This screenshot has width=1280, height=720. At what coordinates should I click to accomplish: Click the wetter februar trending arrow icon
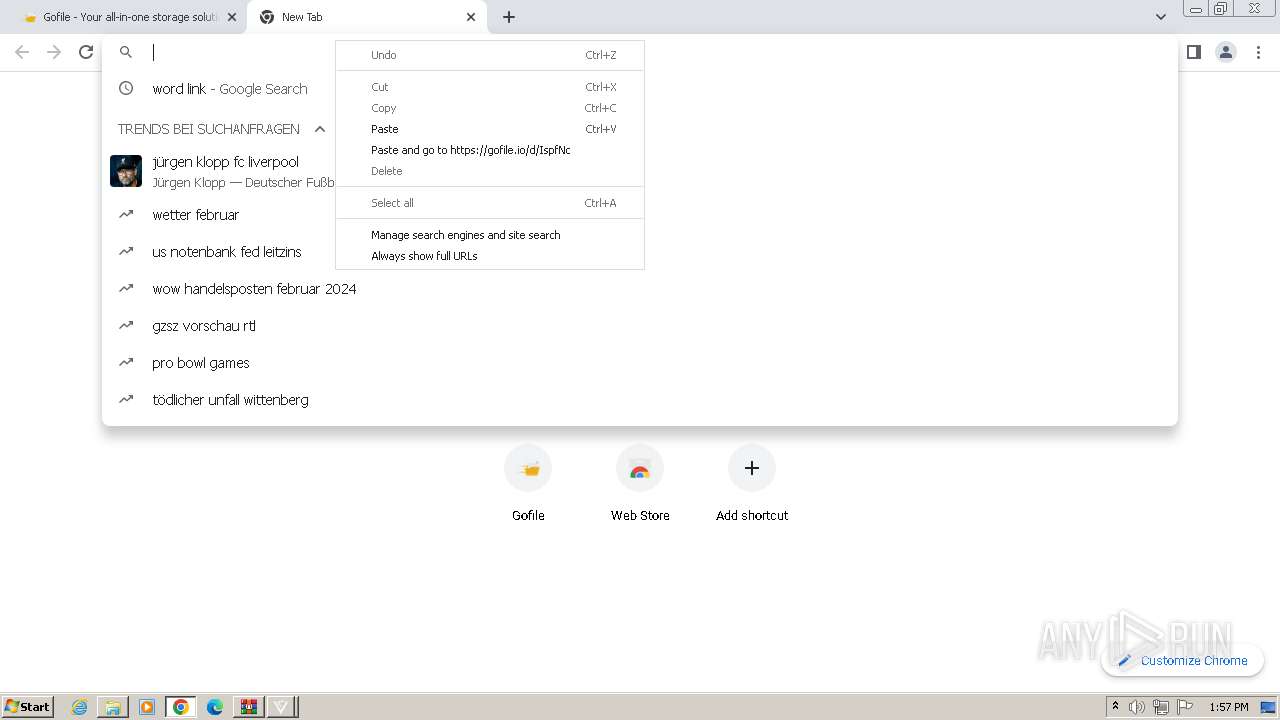click(x=126, y=214)
